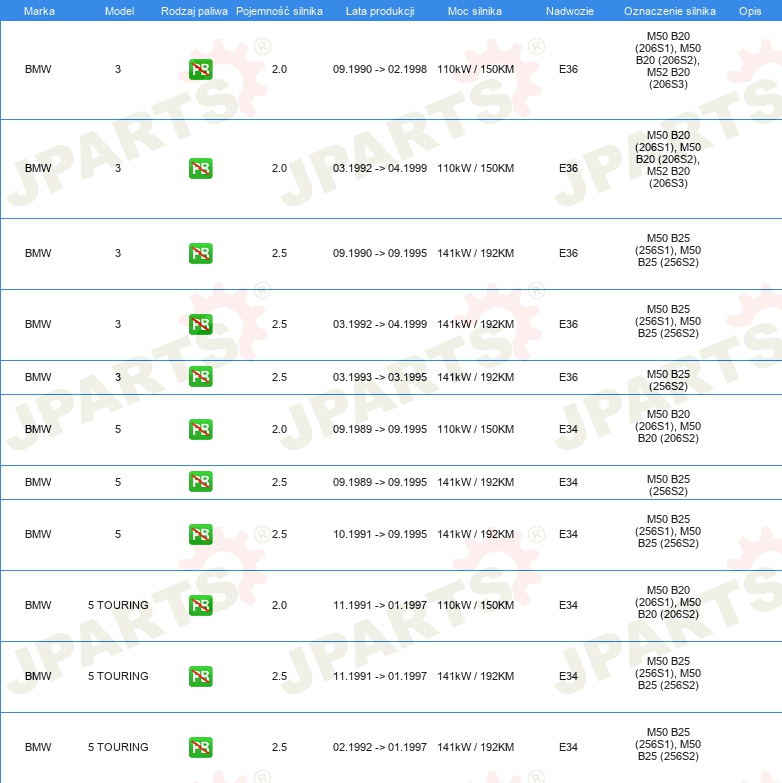Click the Moc silnika column header

point(474,11)
